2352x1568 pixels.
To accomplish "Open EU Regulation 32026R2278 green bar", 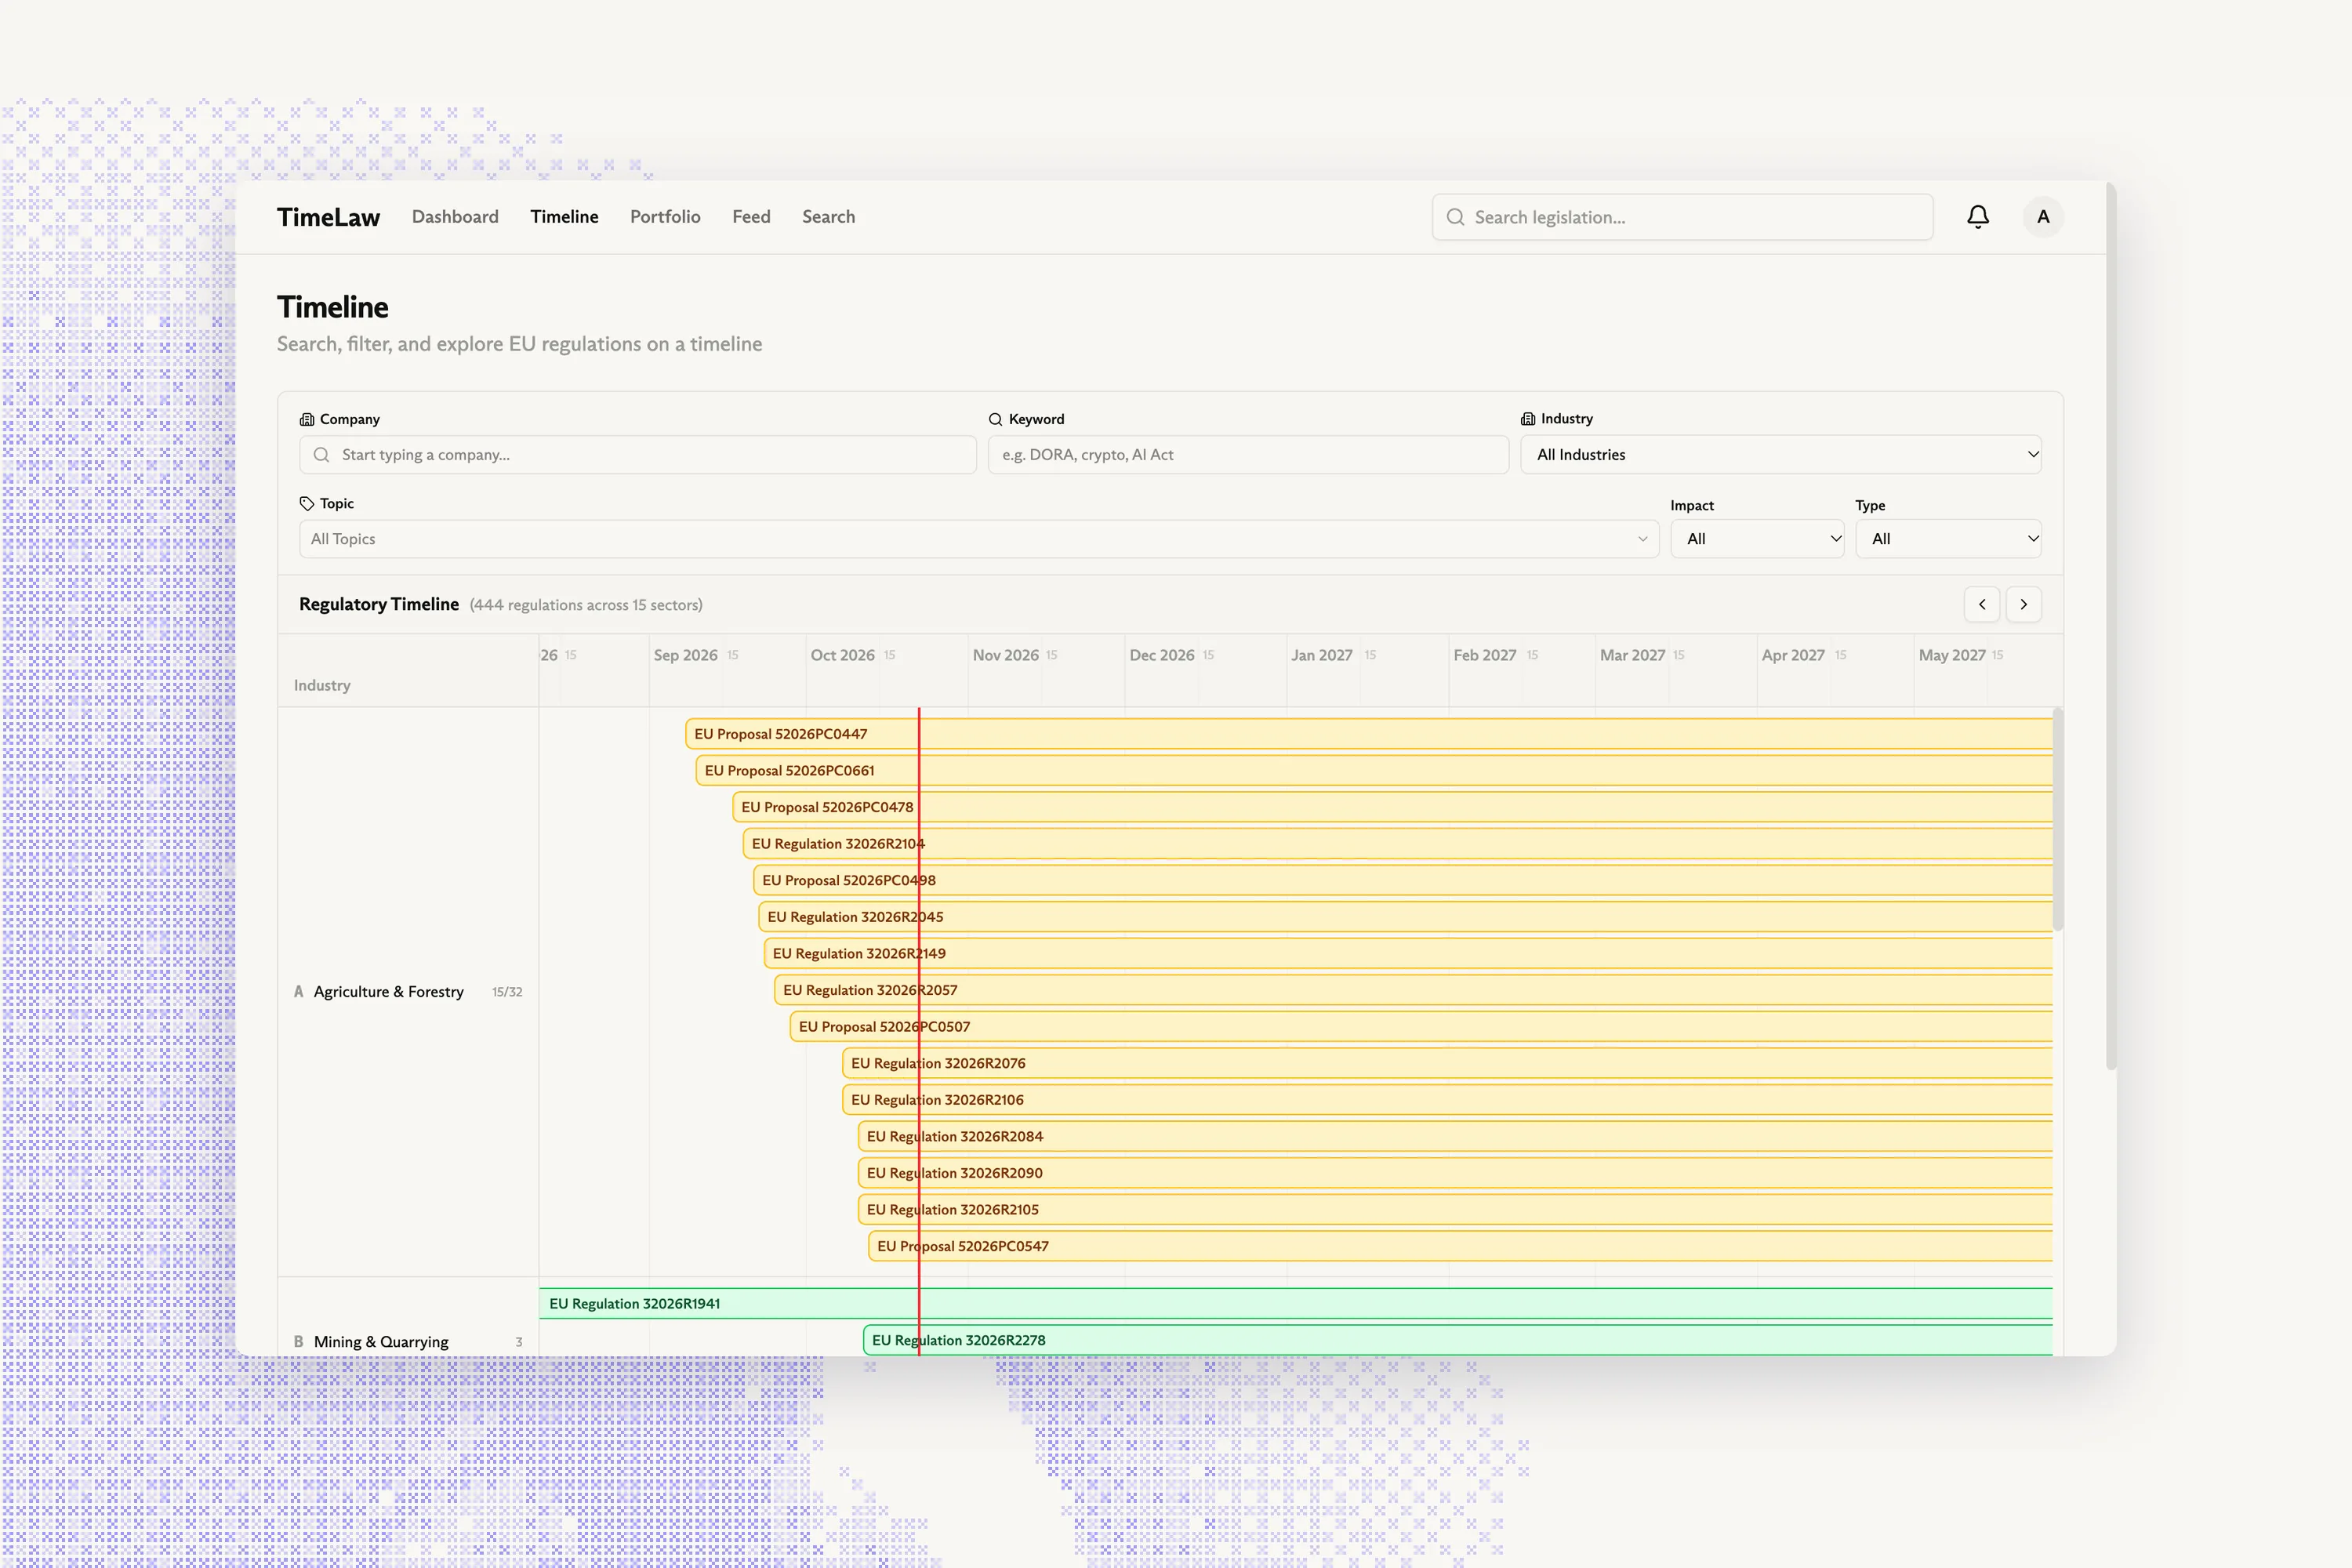I will coord(1458,1341).
